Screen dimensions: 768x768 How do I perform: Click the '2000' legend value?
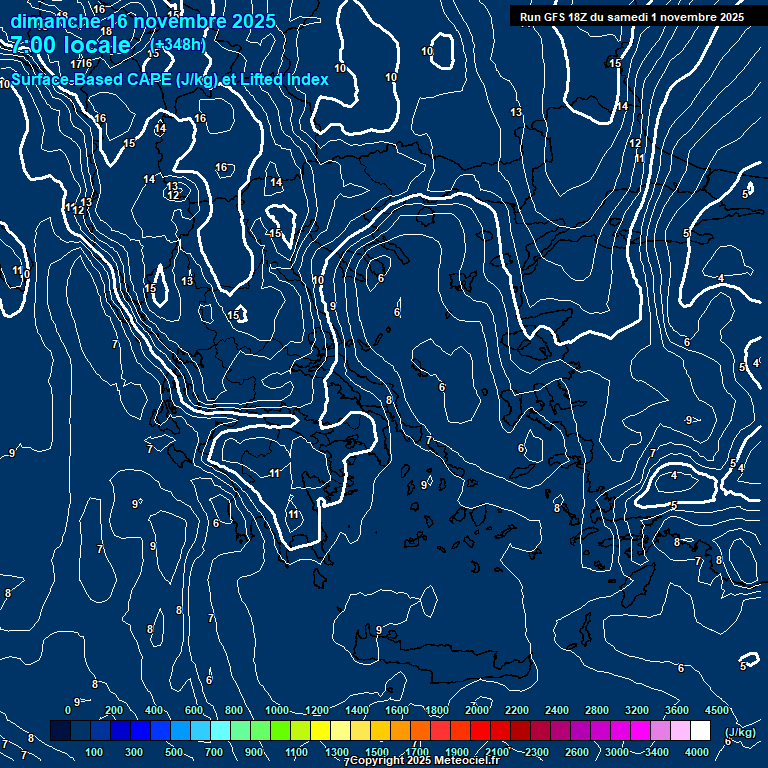pos(477,710)
